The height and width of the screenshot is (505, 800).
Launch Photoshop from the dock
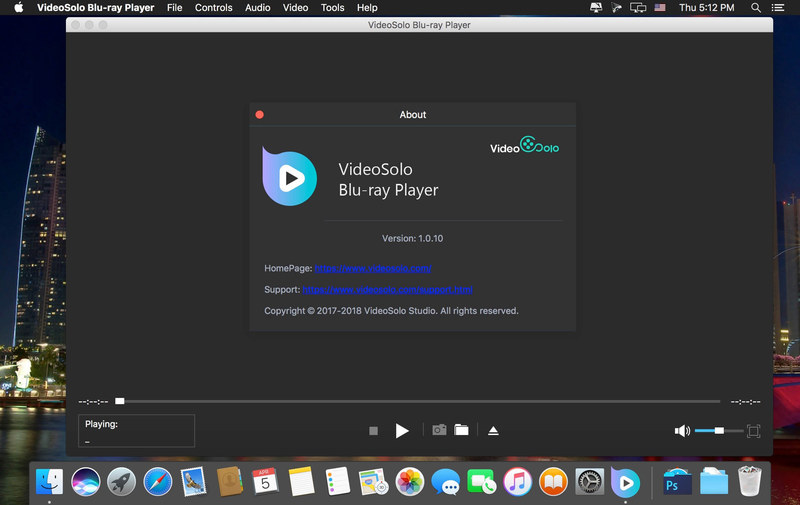click(x=677, y=483)
